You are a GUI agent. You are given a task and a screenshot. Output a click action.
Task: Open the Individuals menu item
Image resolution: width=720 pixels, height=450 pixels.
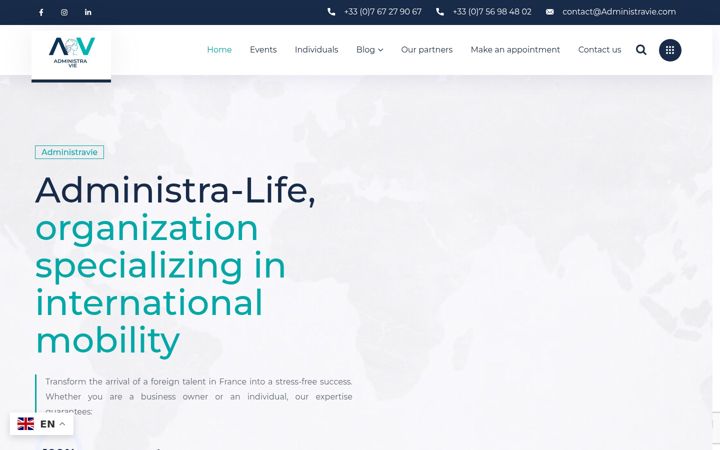coord(316,50)
